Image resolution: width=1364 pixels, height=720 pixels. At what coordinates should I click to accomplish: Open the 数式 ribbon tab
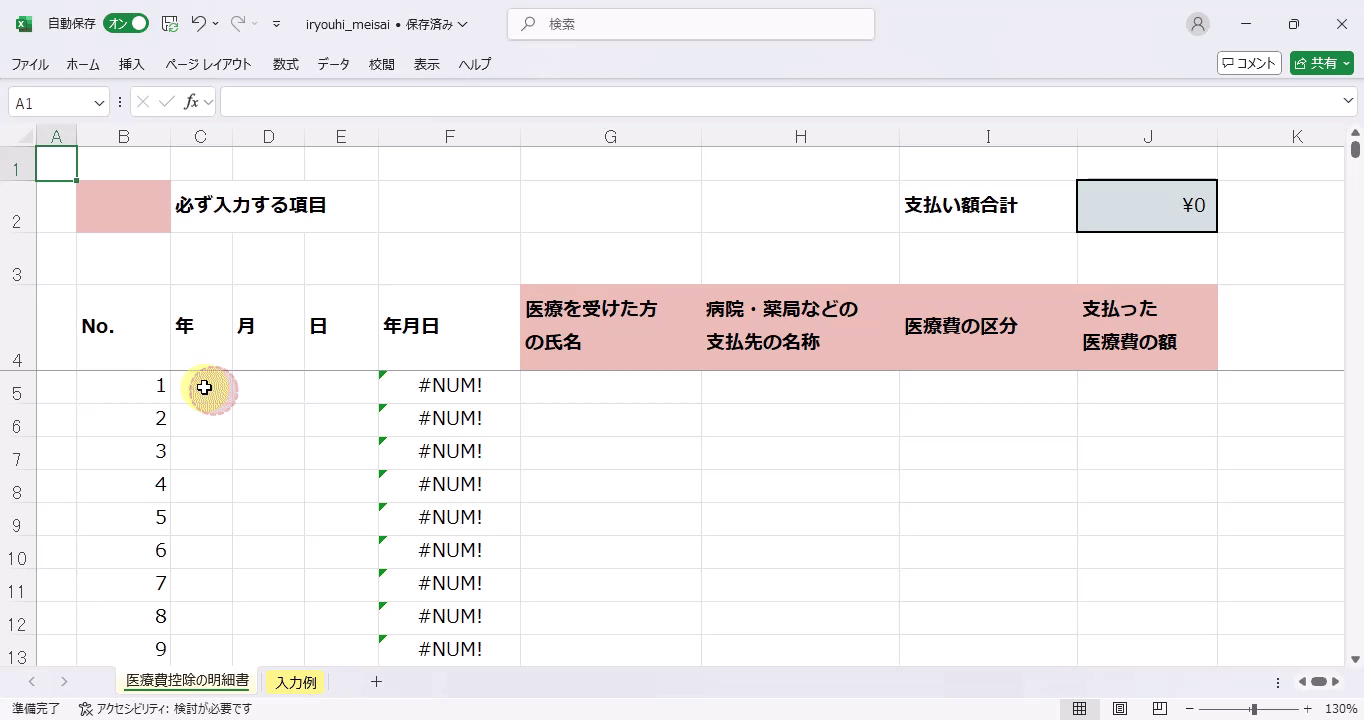point(285,64)
